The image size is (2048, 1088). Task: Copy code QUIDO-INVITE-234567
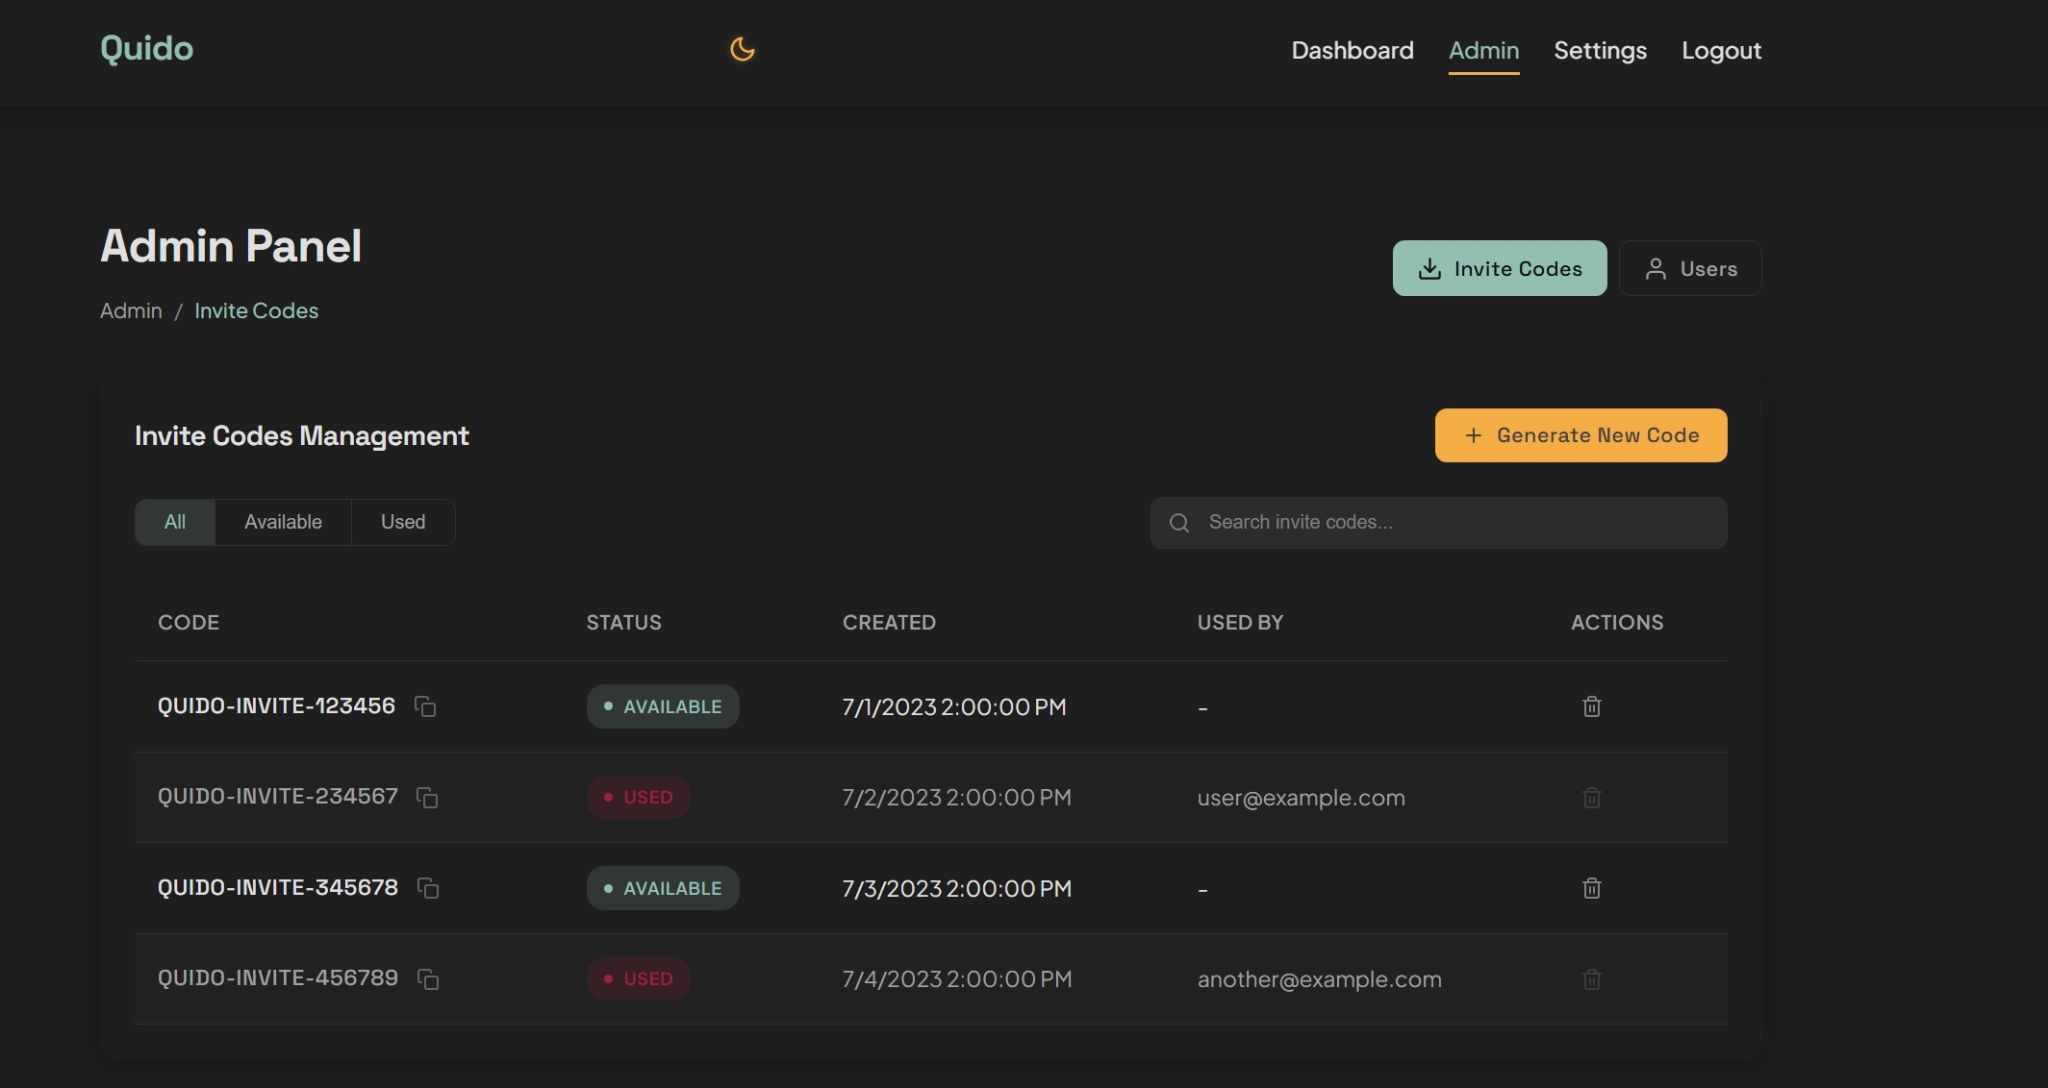pyautogui.click(x=427, y=798)
